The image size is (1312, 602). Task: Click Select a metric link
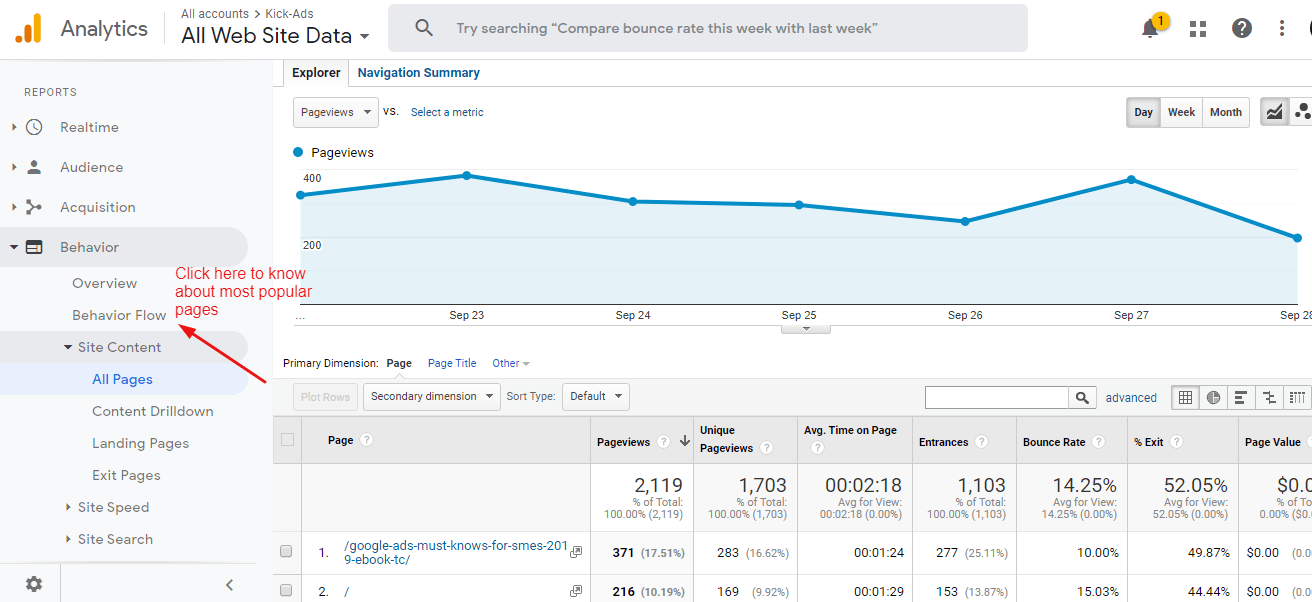(447, 112)
